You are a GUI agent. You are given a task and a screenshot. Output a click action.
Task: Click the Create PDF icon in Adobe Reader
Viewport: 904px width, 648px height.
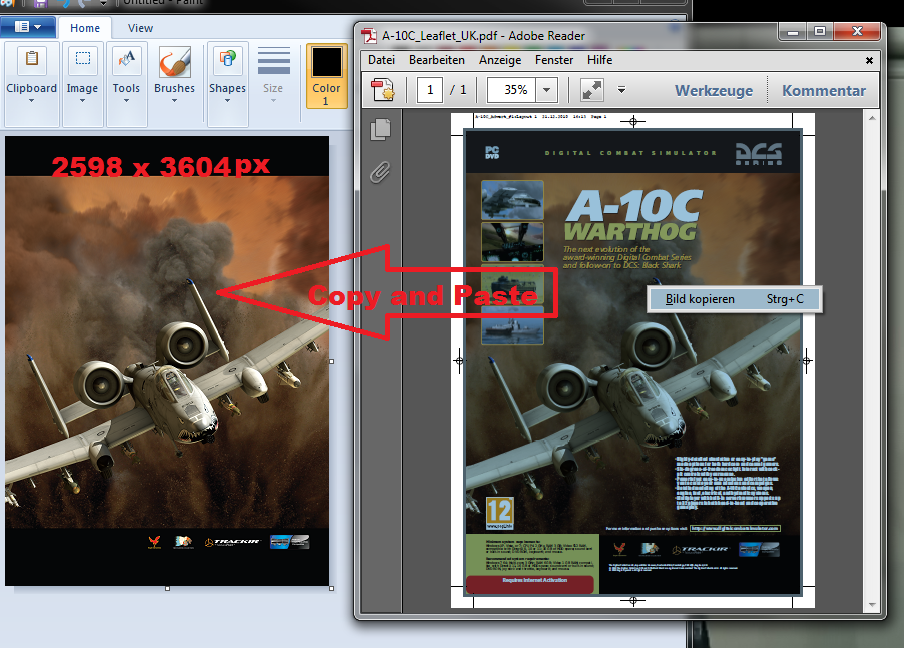[x=383, y=90]
